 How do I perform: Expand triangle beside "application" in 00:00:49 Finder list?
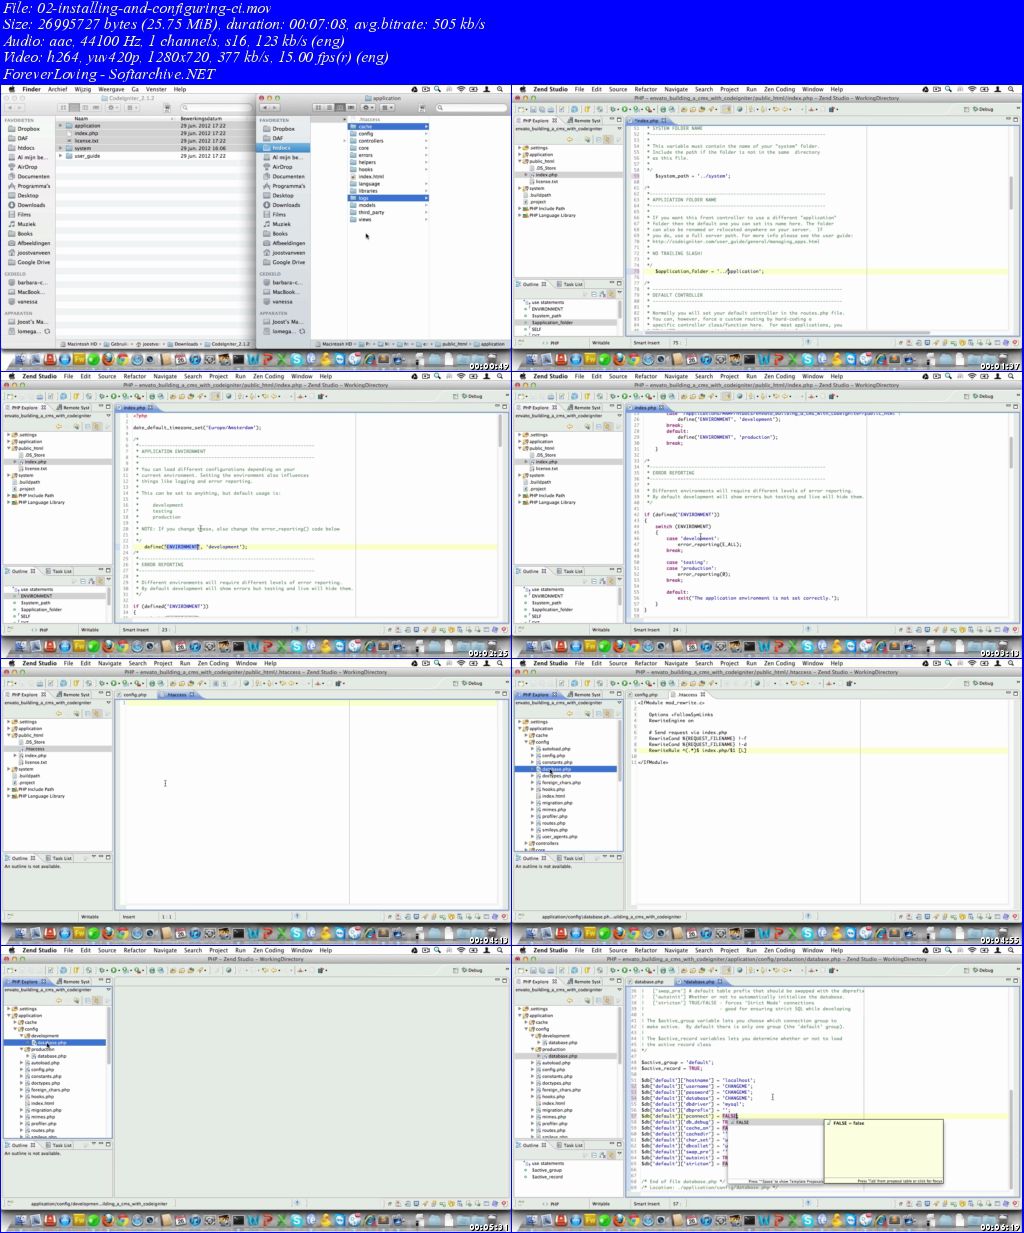pyautogui.click(x=60, y=126)
